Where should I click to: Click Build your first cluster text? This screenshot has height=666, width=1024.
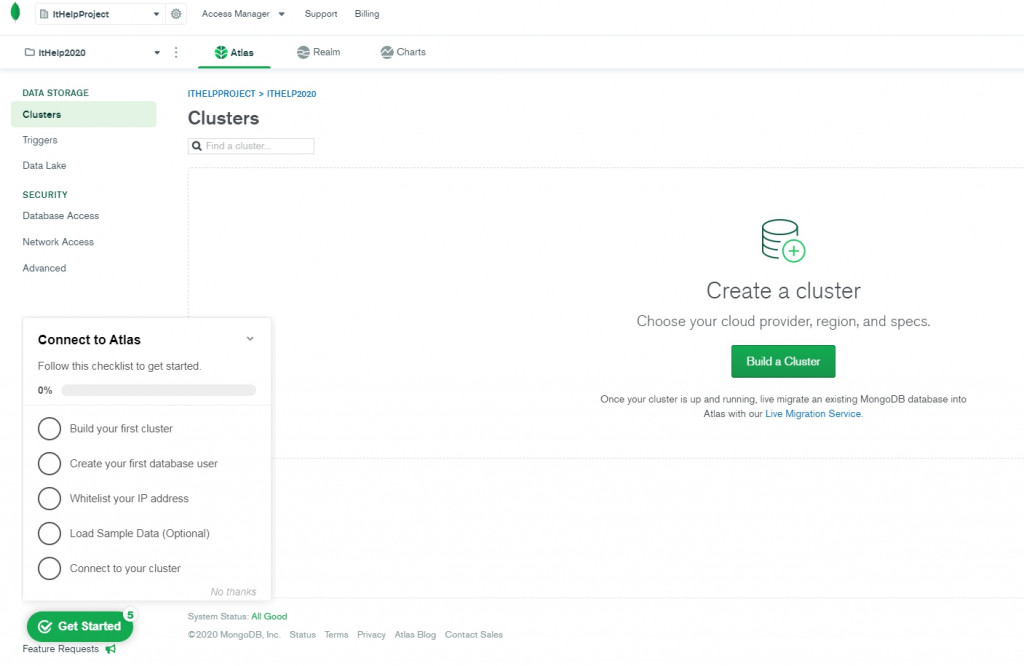click(121, 429)
